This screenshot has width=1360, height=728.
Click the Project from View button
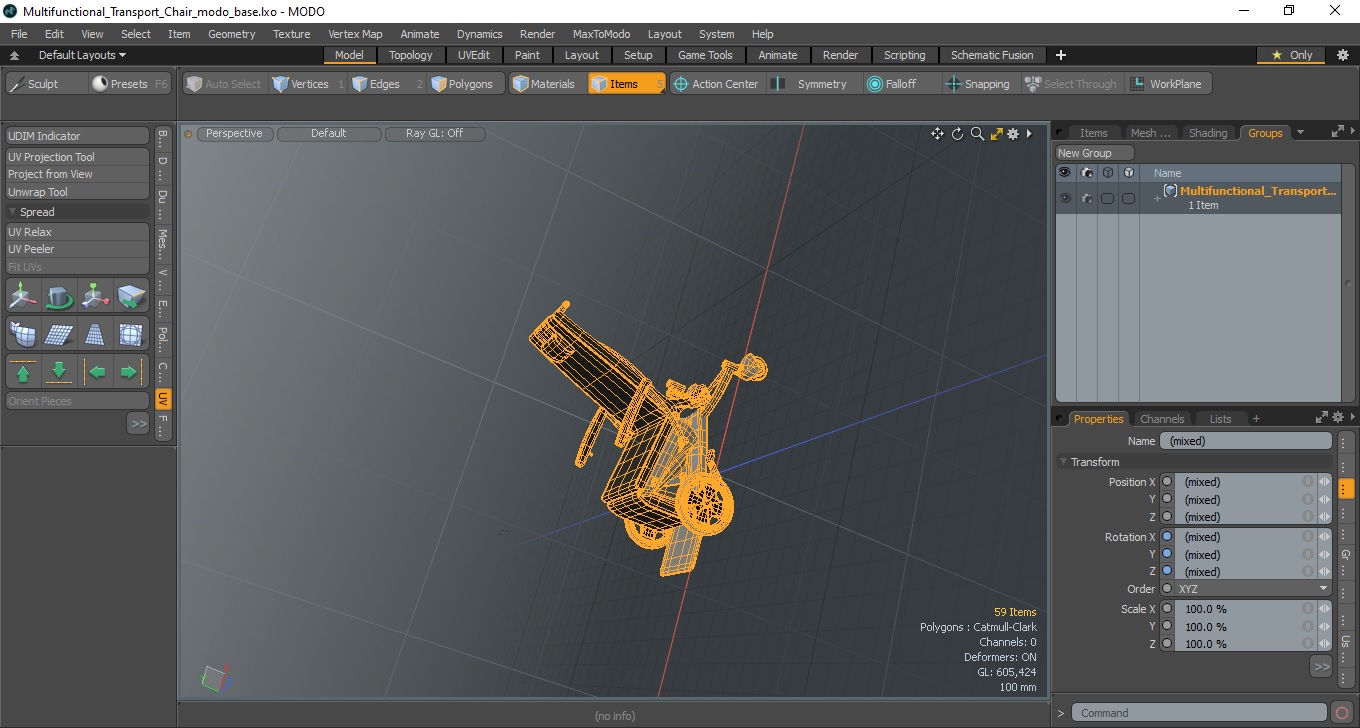pyautogui.click(x=78, y=174)
